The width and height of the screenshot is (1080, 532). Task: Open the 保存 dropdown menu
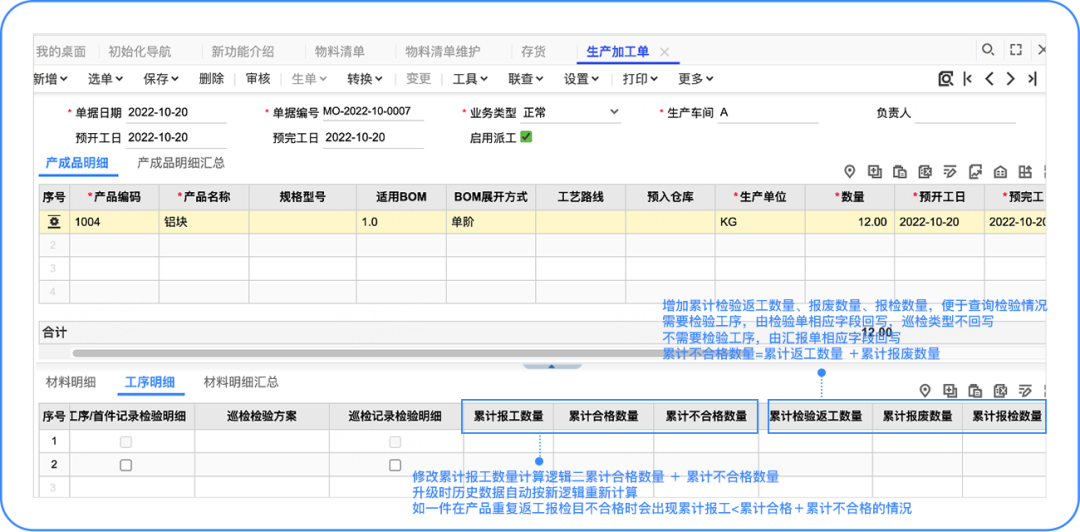(x=160, y=79)
